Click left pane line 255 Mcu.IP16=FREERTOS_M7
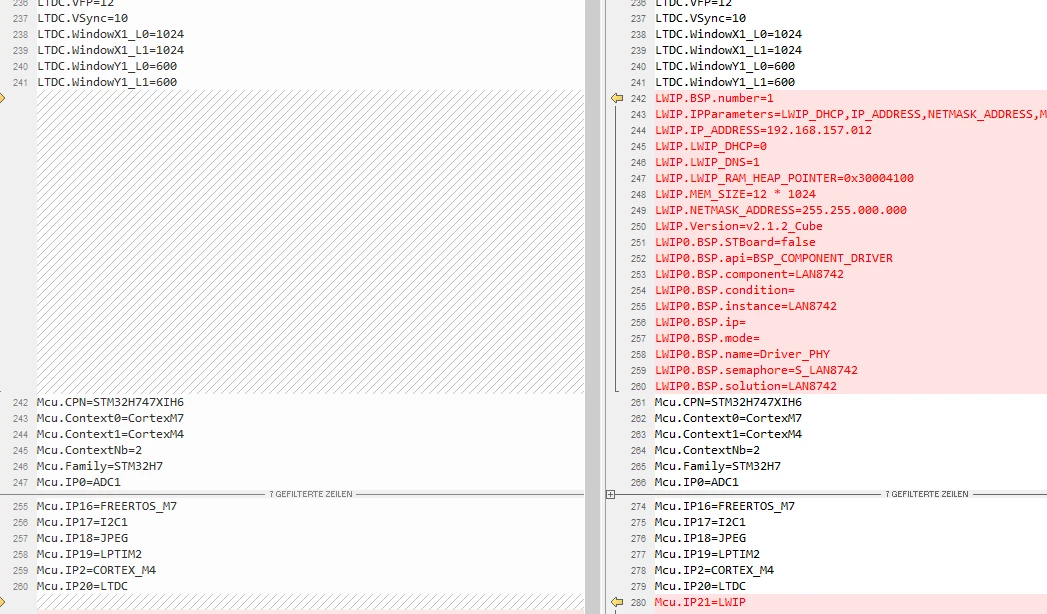This screenshot has height=614, width=1047. (107, 507)
